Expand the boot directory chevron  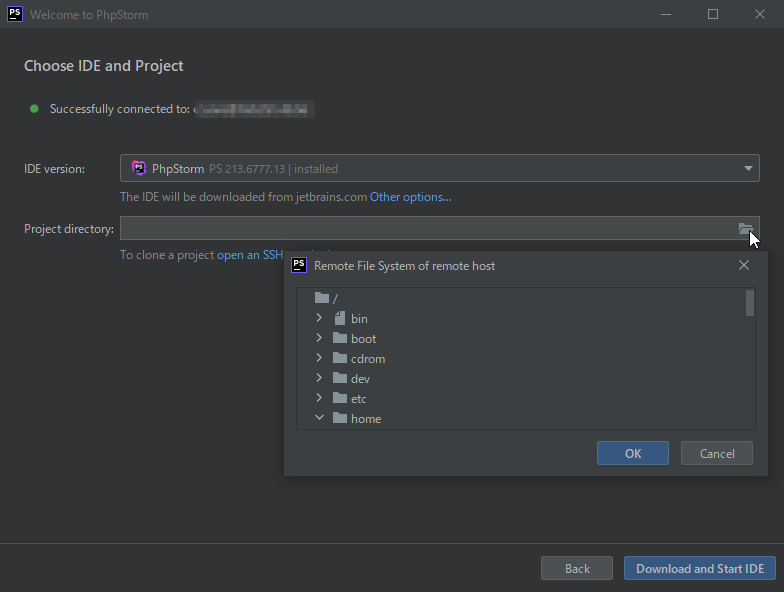pos(319,338)
